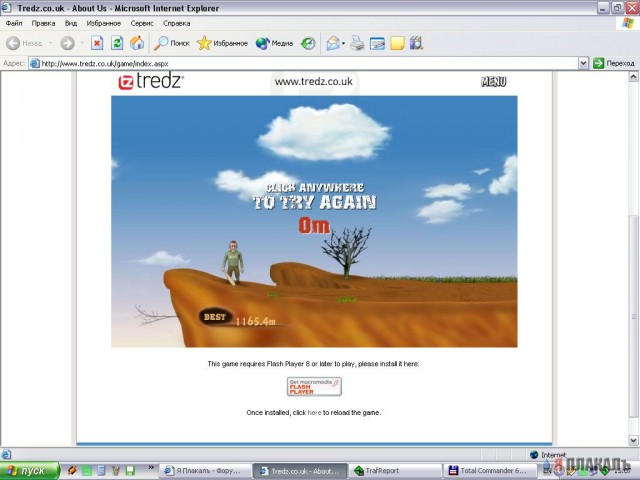
Task: Refresh the page with green arrows icon
Action: coord(117,43)
